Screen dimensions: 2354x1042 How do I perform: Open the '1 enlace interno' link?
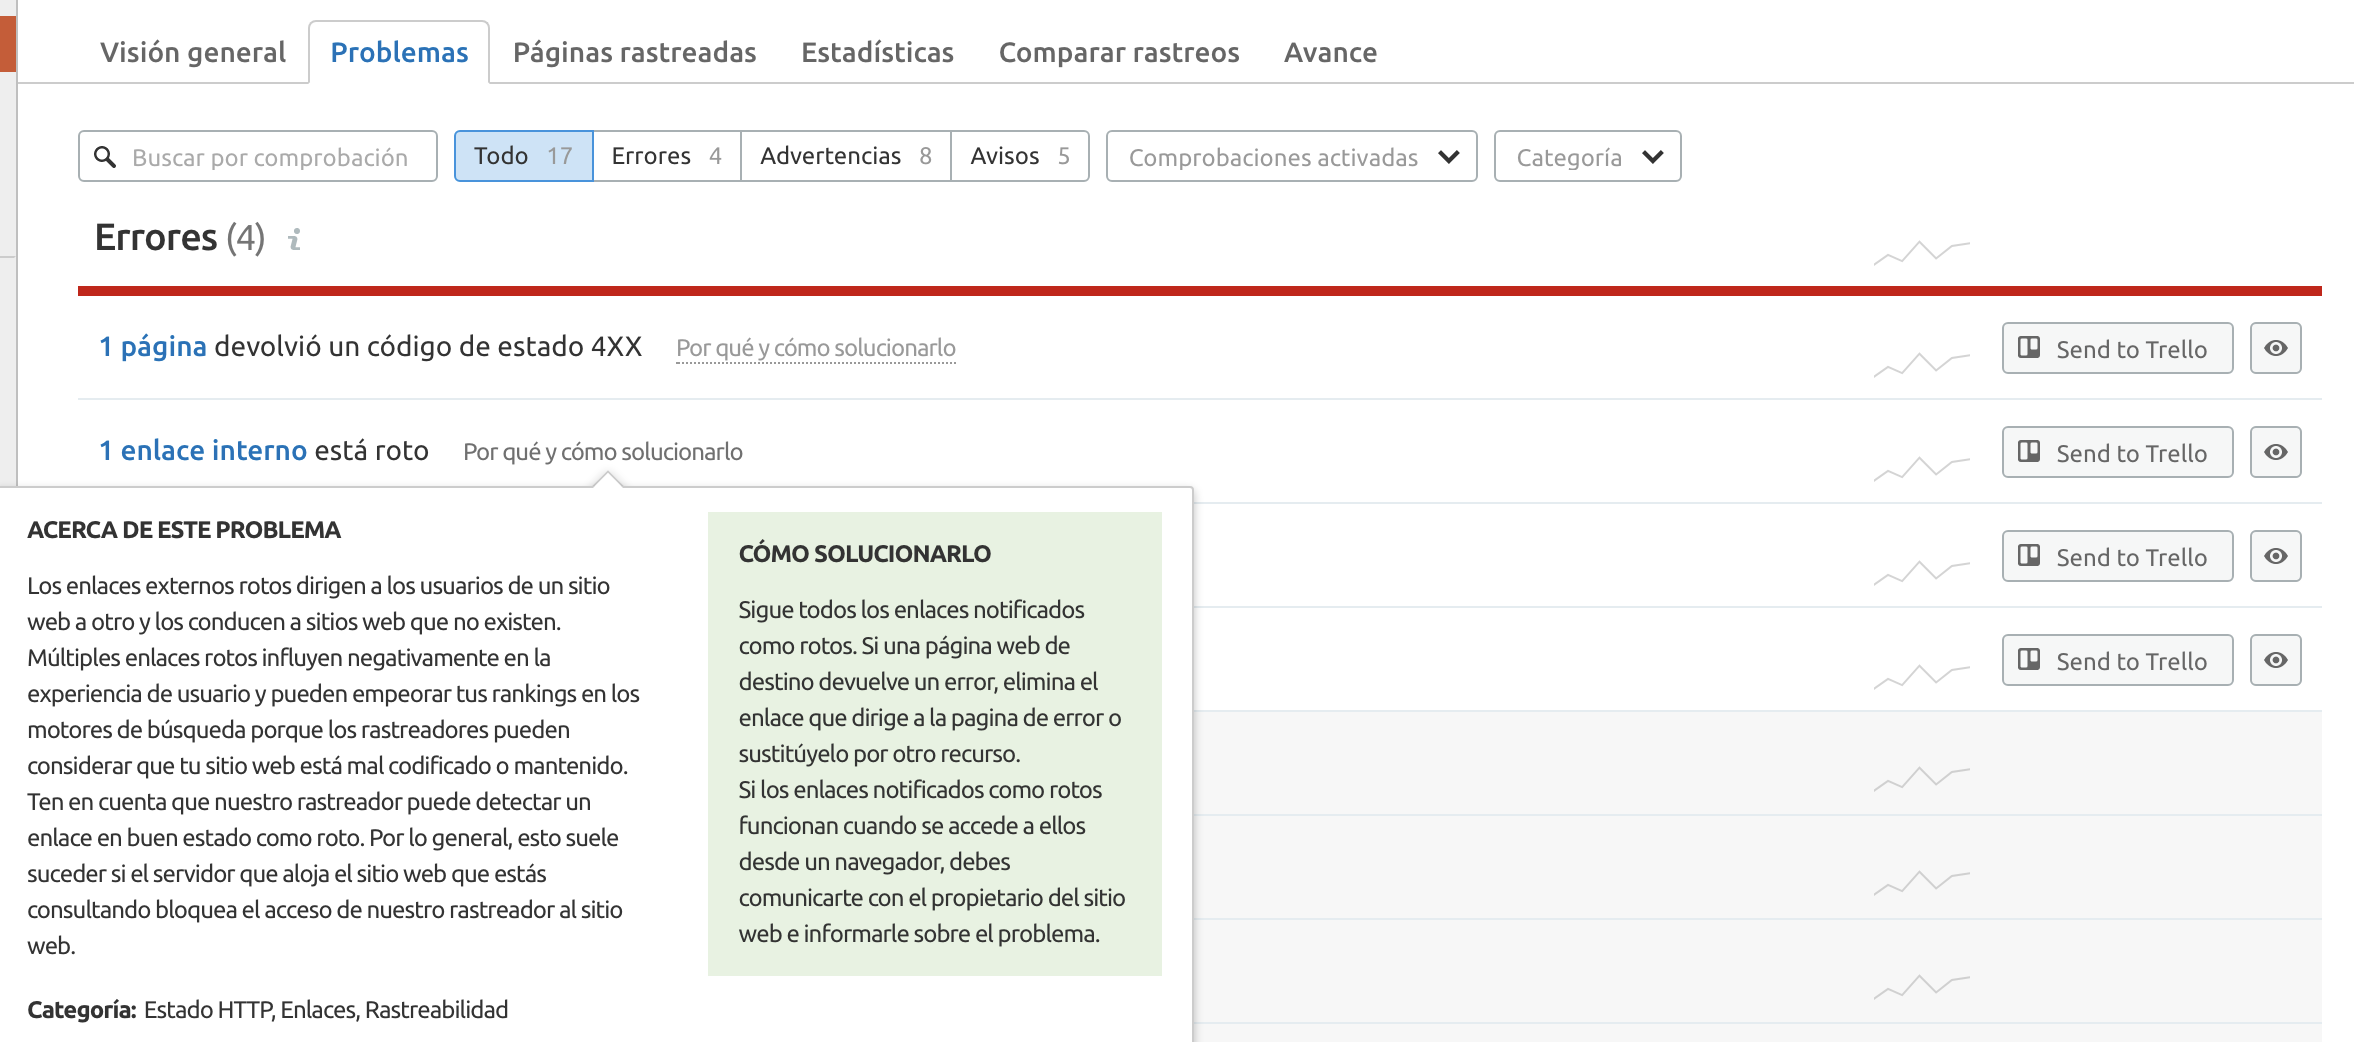pos(203,450)
